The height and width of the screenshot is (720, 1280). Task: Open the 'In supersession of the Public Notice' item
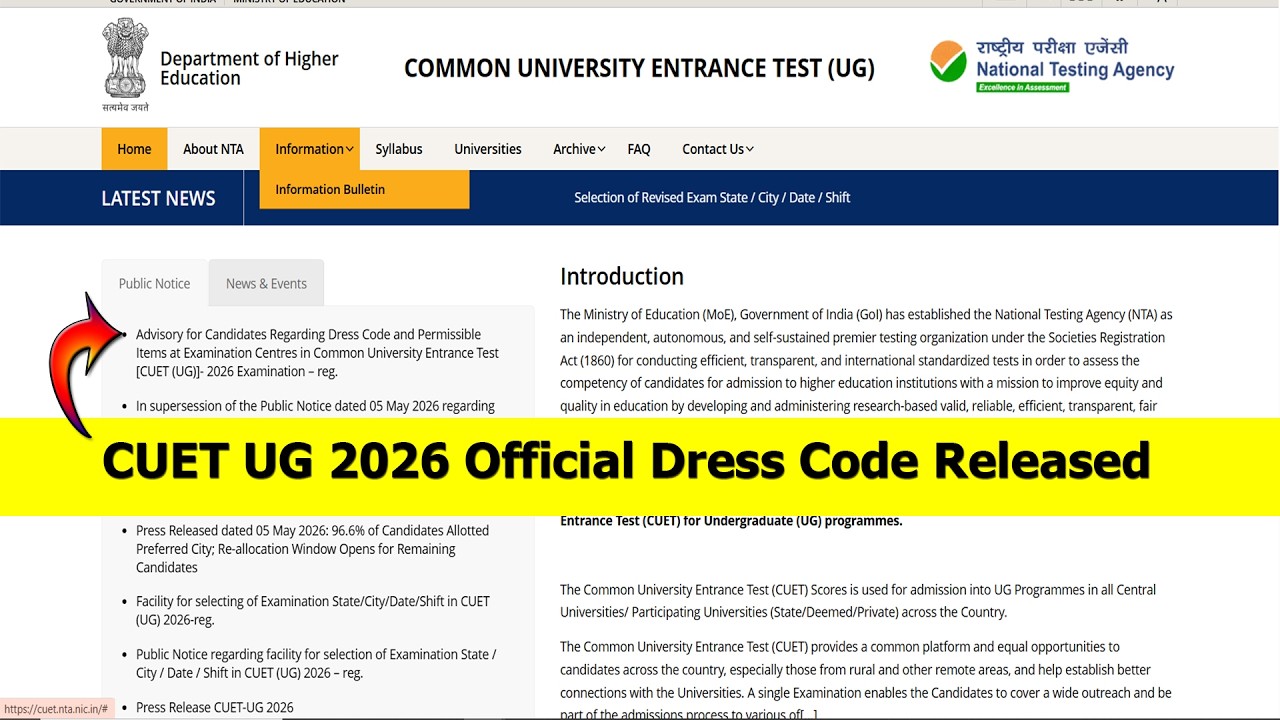315,406
